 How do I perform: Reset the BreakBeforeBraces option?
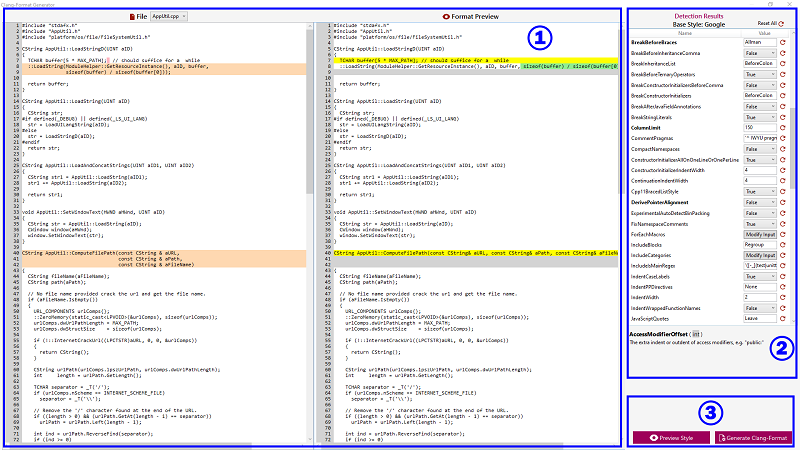tap(782, 42)
